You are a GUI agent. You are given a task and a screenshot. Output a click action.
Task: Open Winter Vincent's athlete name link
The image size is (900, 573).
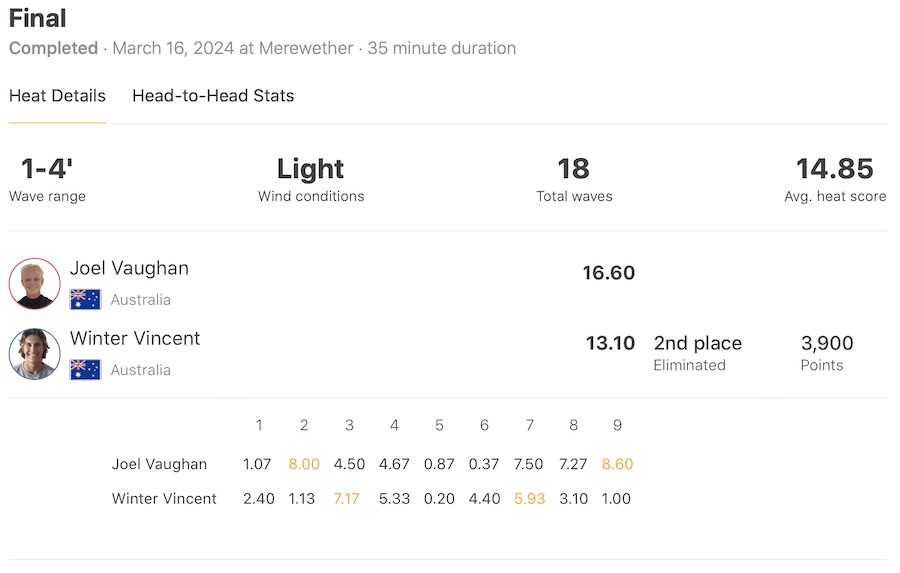coord(135,339)
